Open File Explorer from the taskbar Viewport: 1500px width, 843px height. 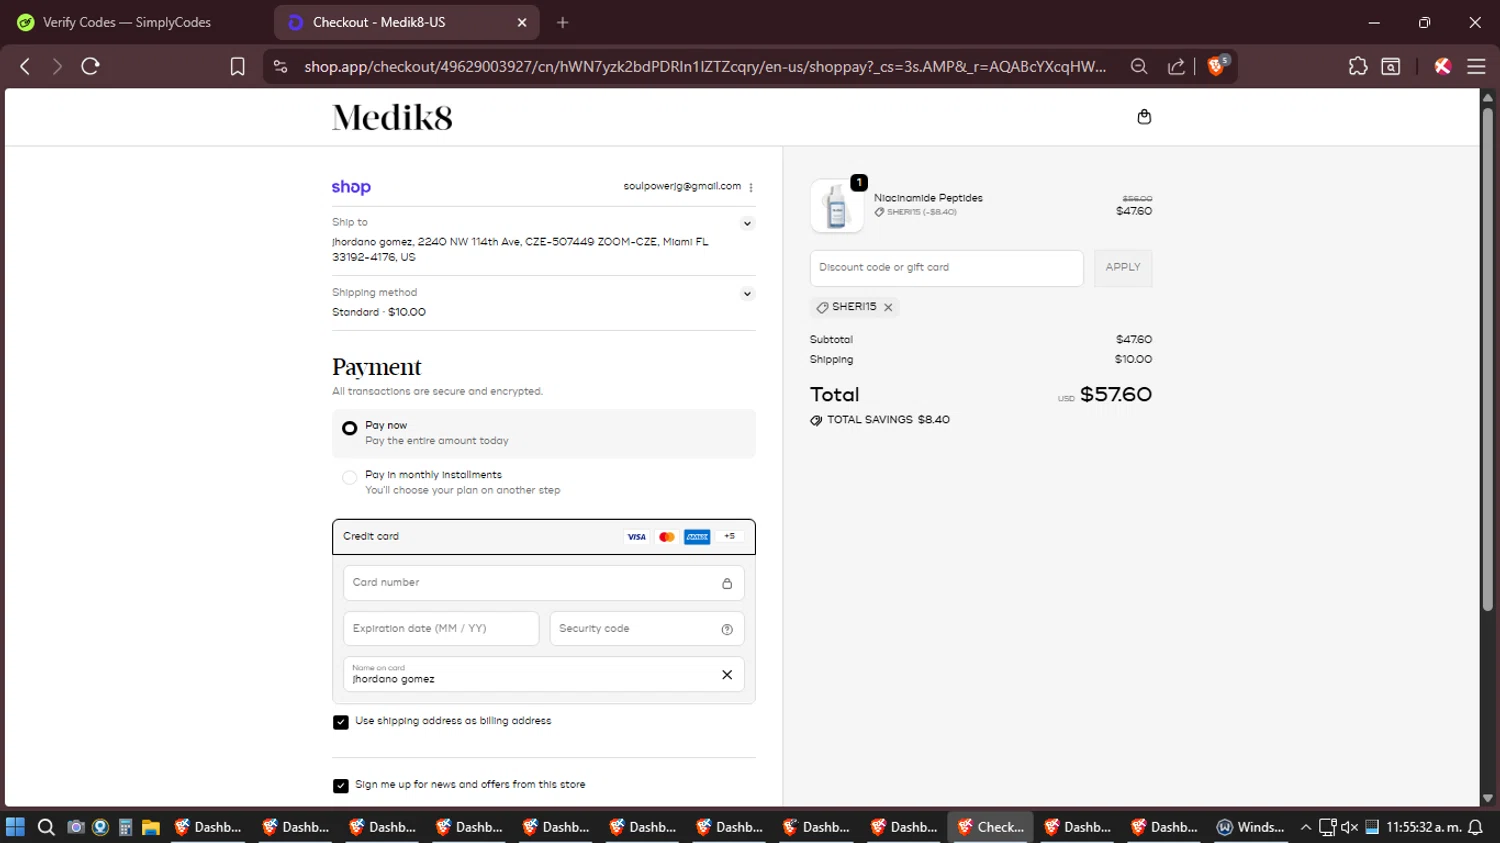click(151, 827)
